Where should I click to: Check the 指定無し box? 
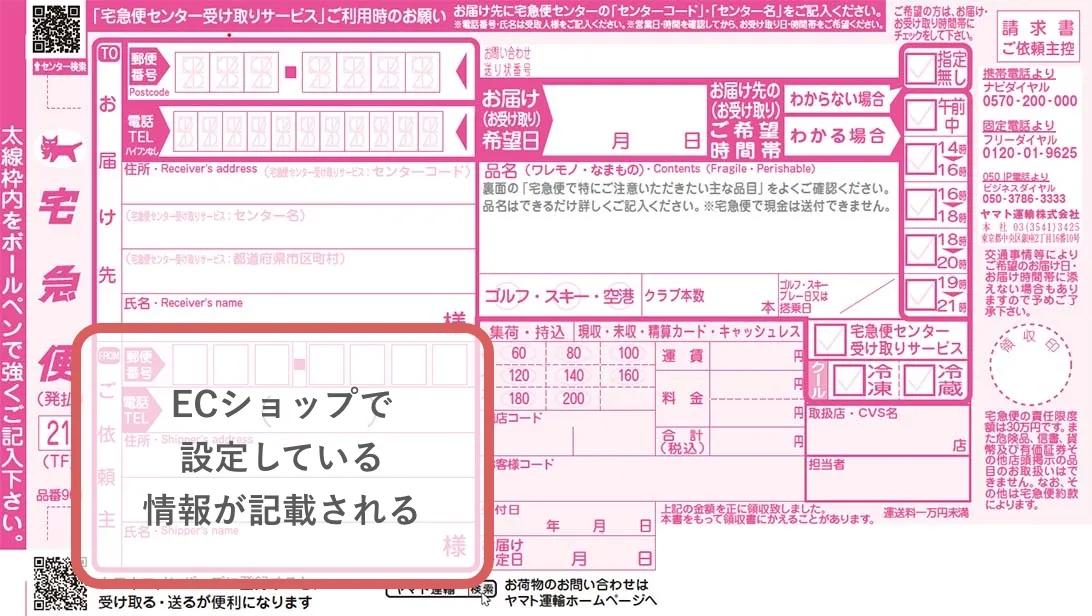[x=920, y=68]
